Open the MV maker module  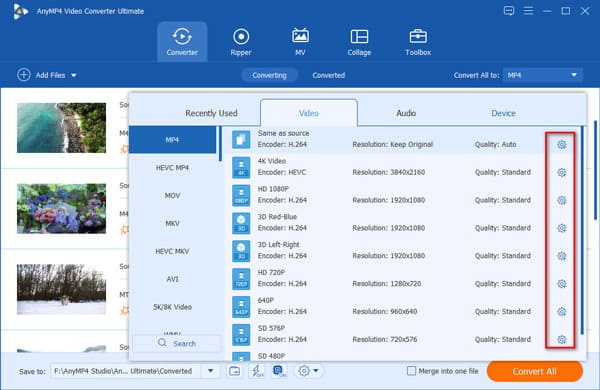tap(300, 42)
